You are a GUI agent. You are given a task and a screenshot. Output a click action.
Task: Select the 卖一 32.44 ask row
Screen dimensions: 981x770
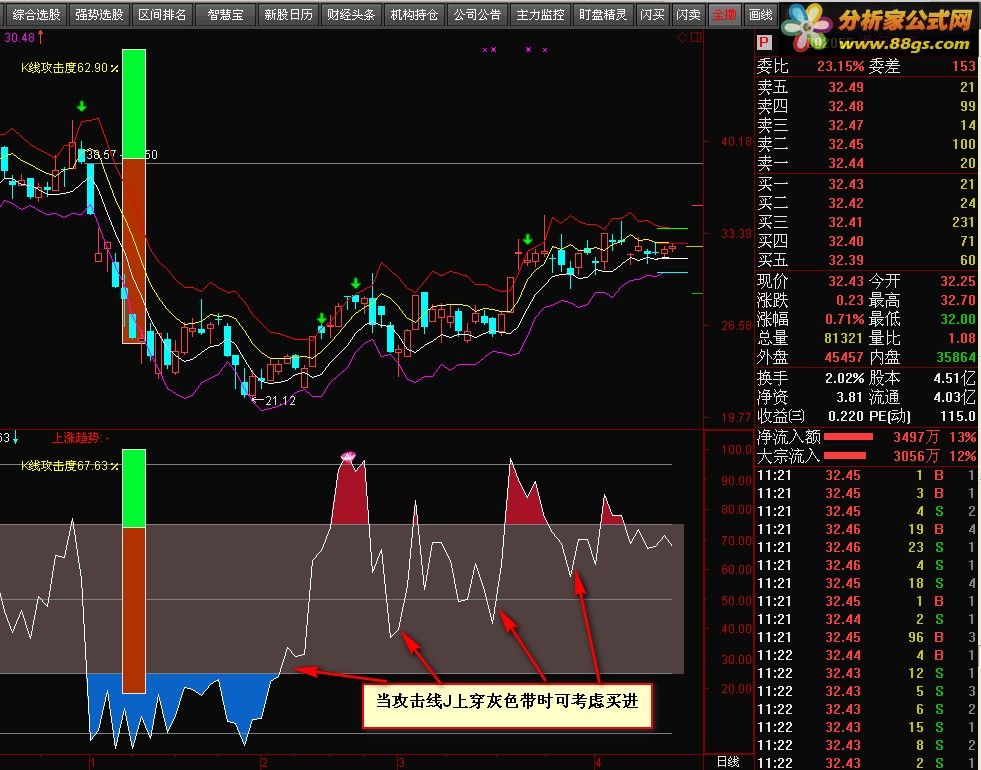point(867,163)
